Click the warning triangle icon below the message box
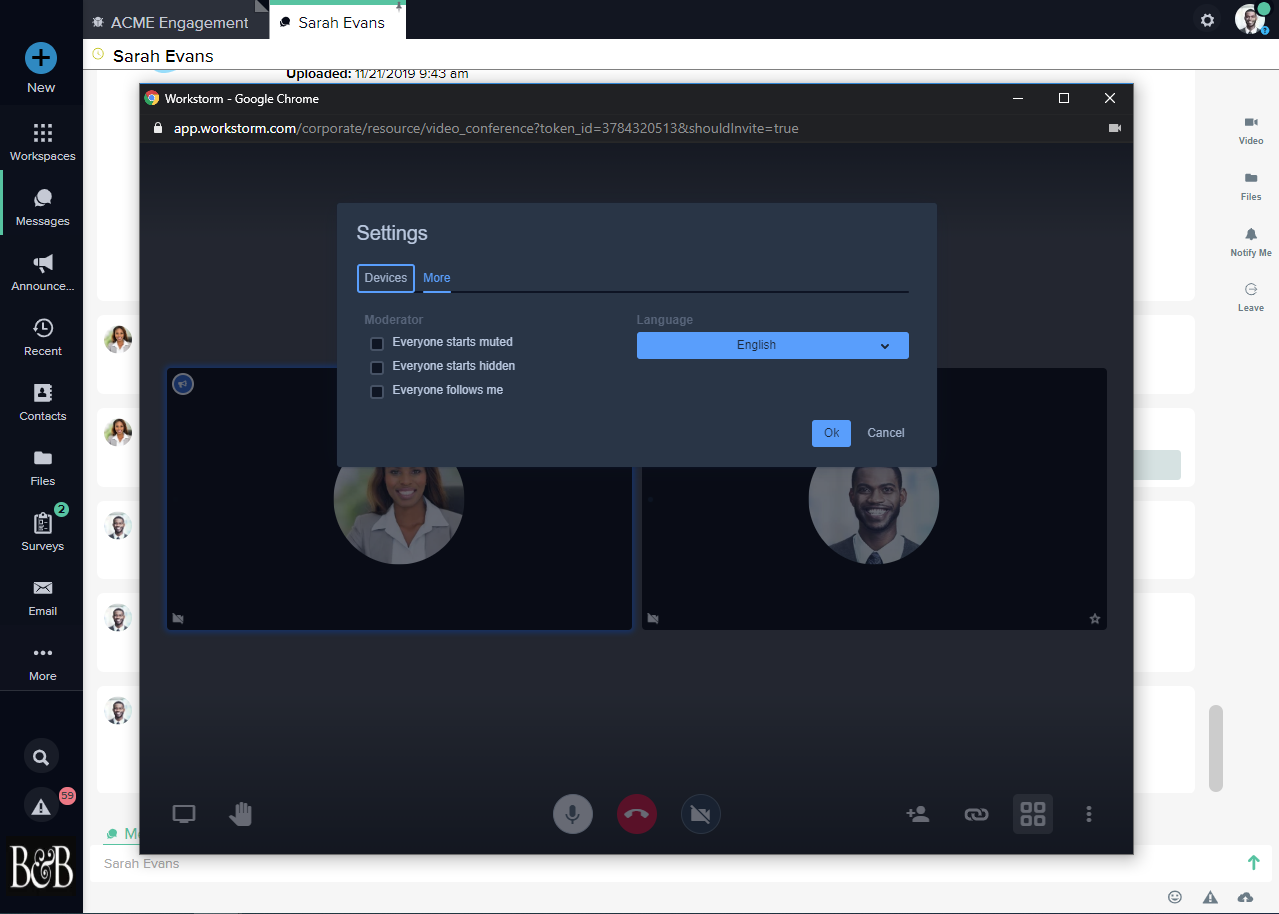This screenshot has width=1279, height=914. click(x=1210, y=897)
